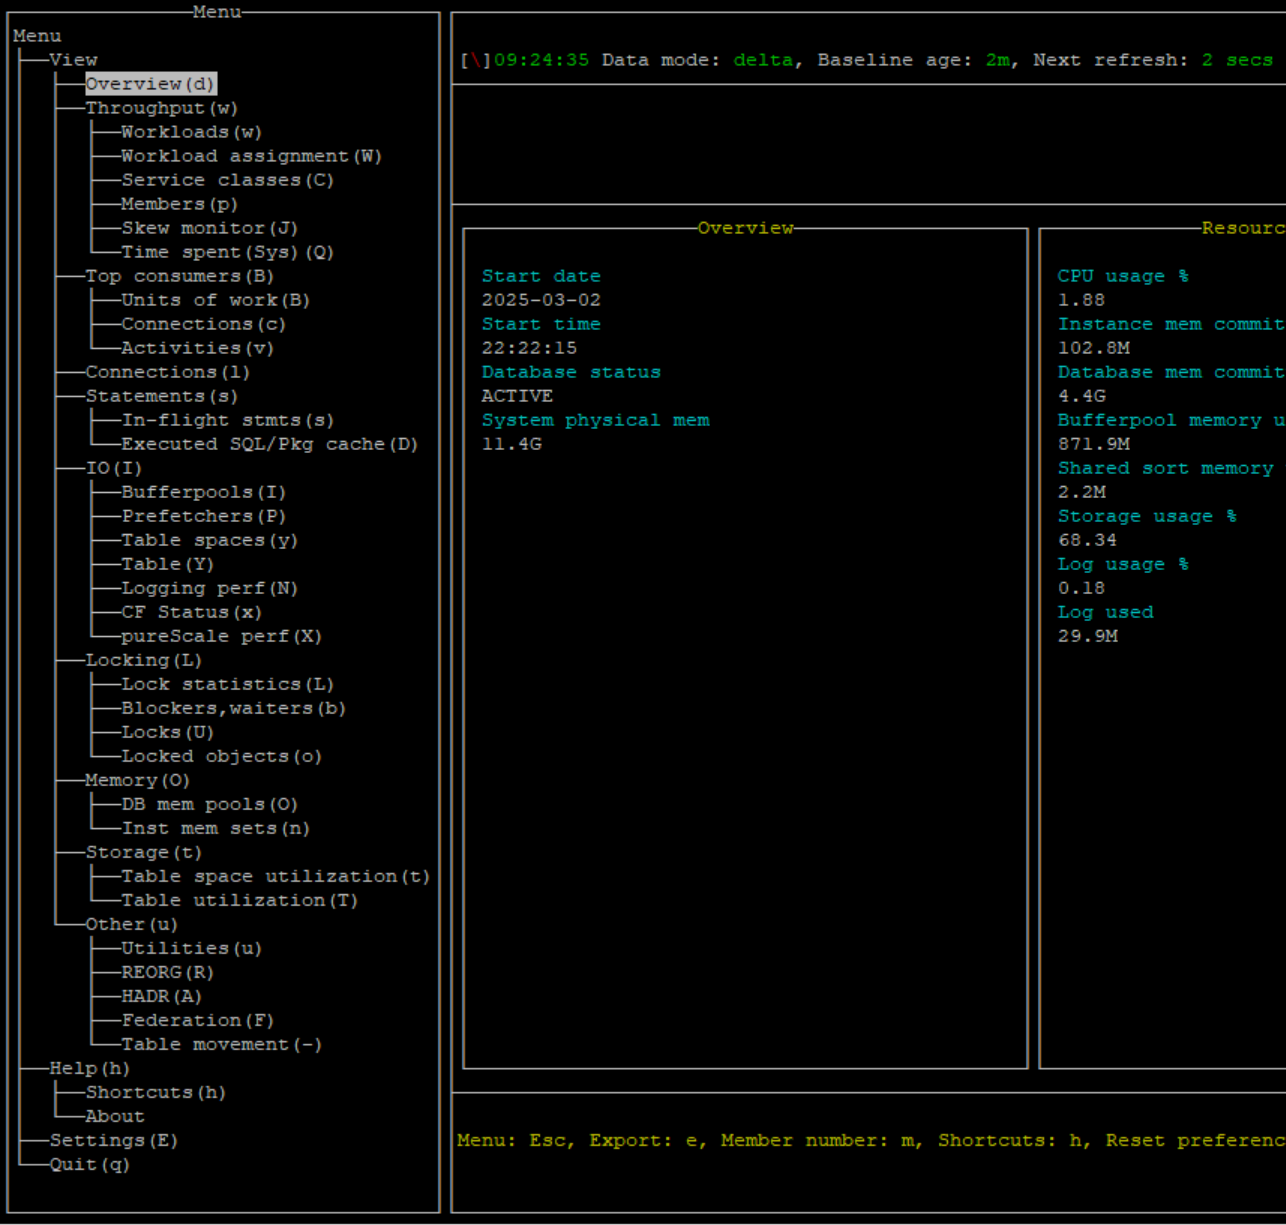This screenshot has width=1286, height=1225.
Task: Open REORG (R) view
Action: point(168,972)
